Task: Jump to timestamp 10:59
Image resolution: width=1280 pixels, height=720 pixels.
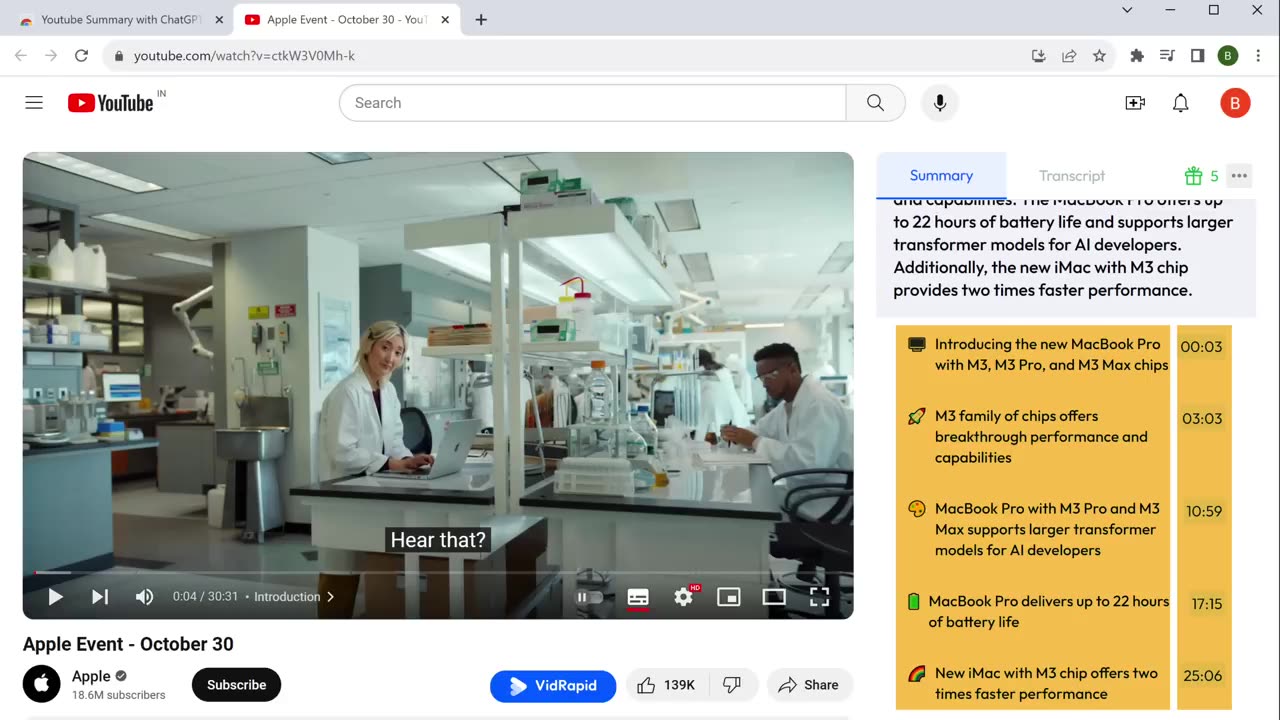Action: pos(1204,511)
